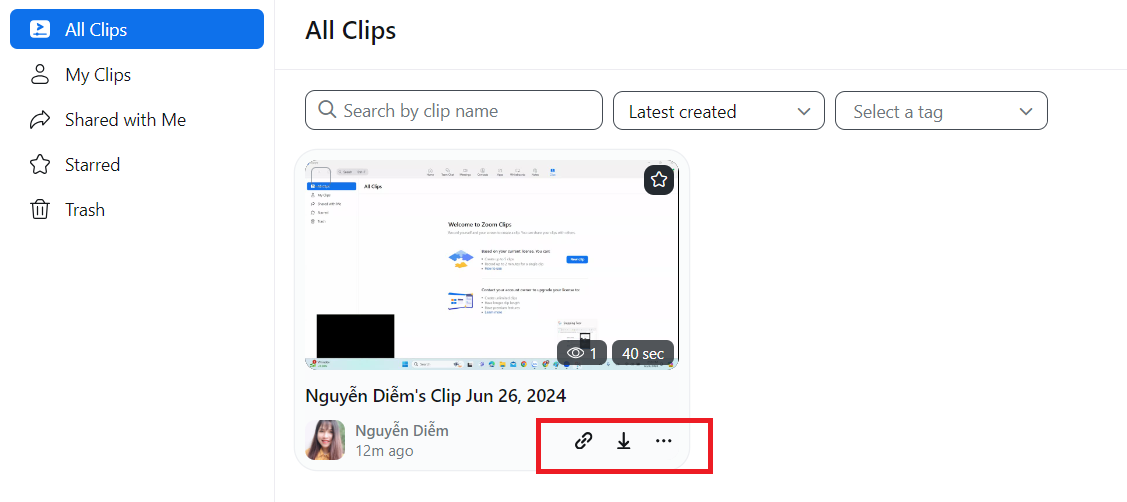This screenshot has height=502, width=1127.
Task: Click the 12m ago timestamp
Action: pos(384,451)
